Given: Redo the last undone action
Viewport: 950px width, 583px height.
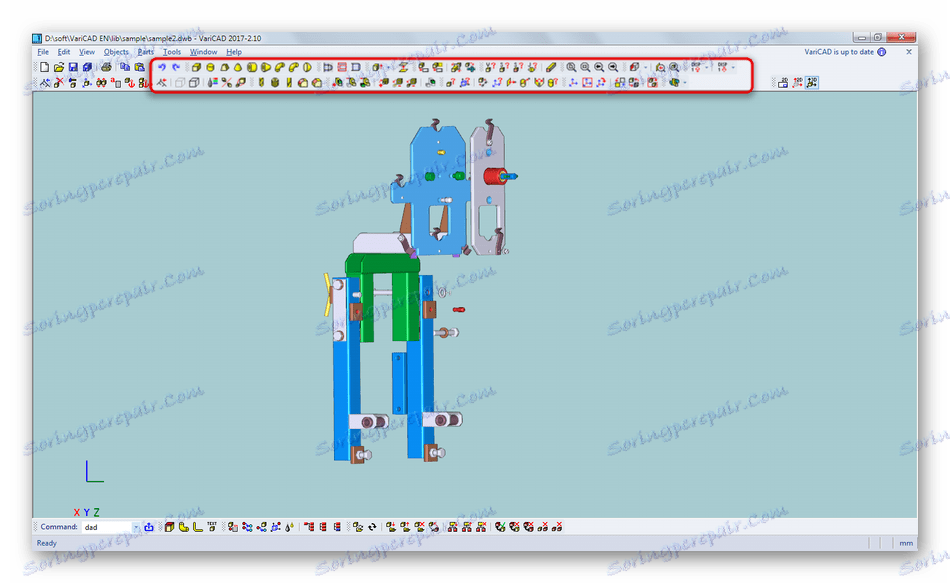Looking at the screenshot, I should click(x=176, y=67).
